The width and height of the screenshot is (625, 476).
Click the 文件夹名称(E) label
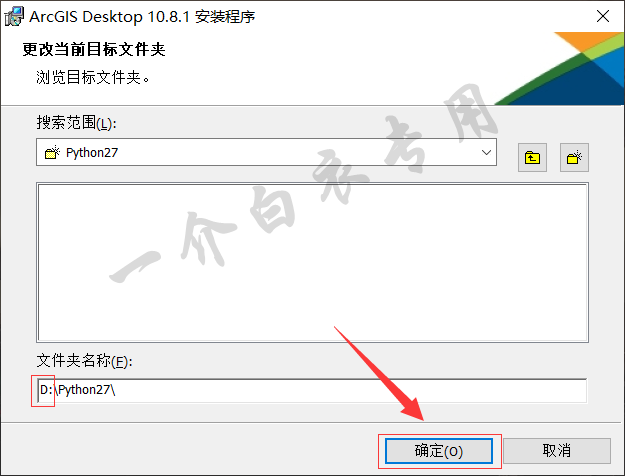[x=84, y=361]
